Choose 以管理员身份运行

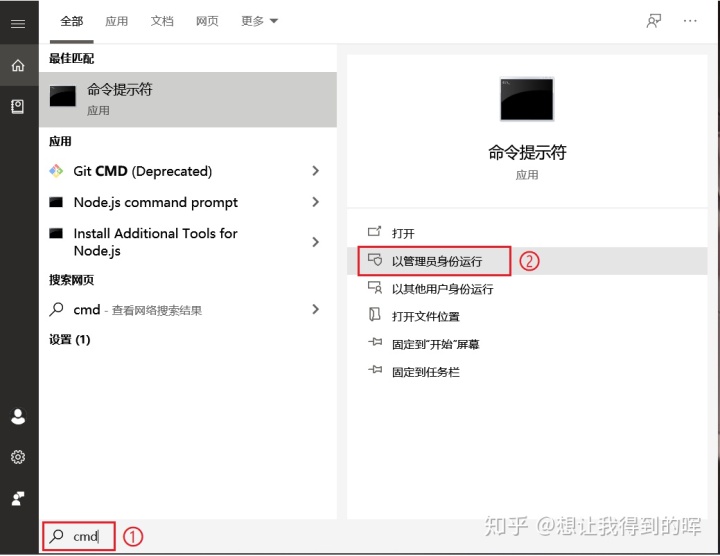[437, 261]
